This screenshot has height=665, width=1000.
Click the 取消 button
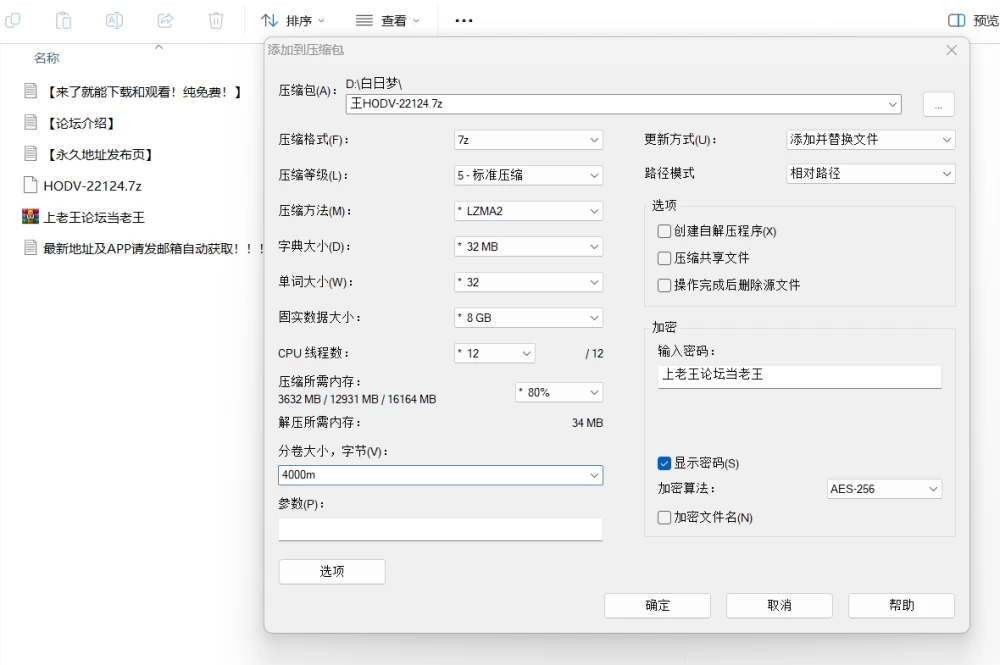point(779,605)
